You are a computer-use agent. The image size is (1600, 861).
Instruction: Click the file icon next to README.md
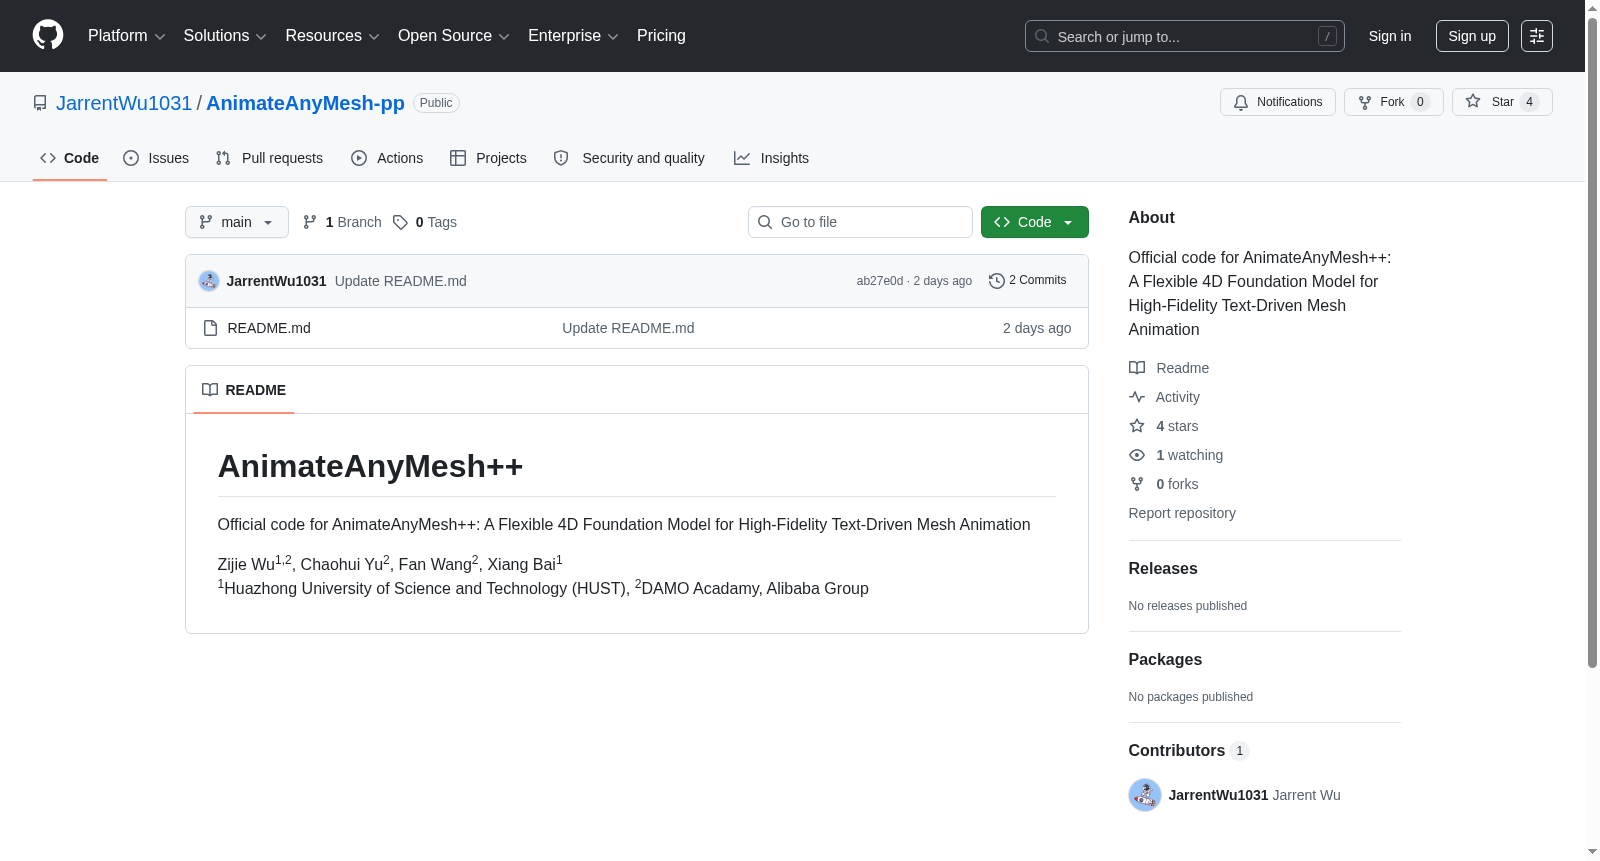pos(210,328)
